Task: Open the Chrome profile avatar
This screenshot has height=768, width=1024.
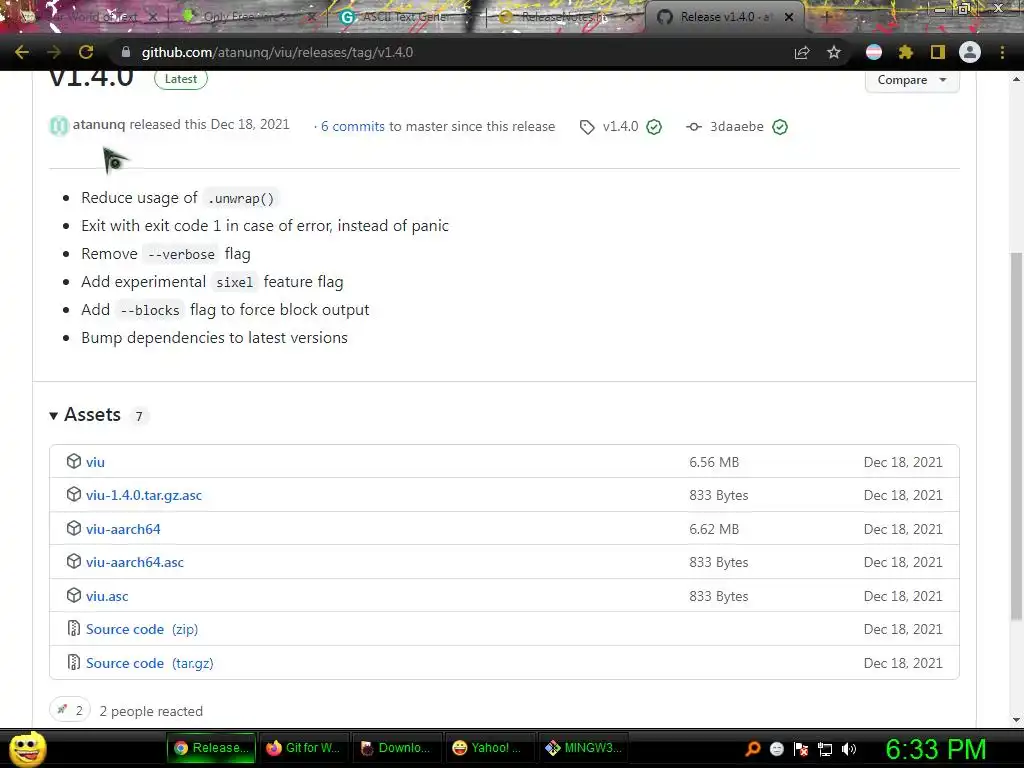Action: tap(970, 52)
